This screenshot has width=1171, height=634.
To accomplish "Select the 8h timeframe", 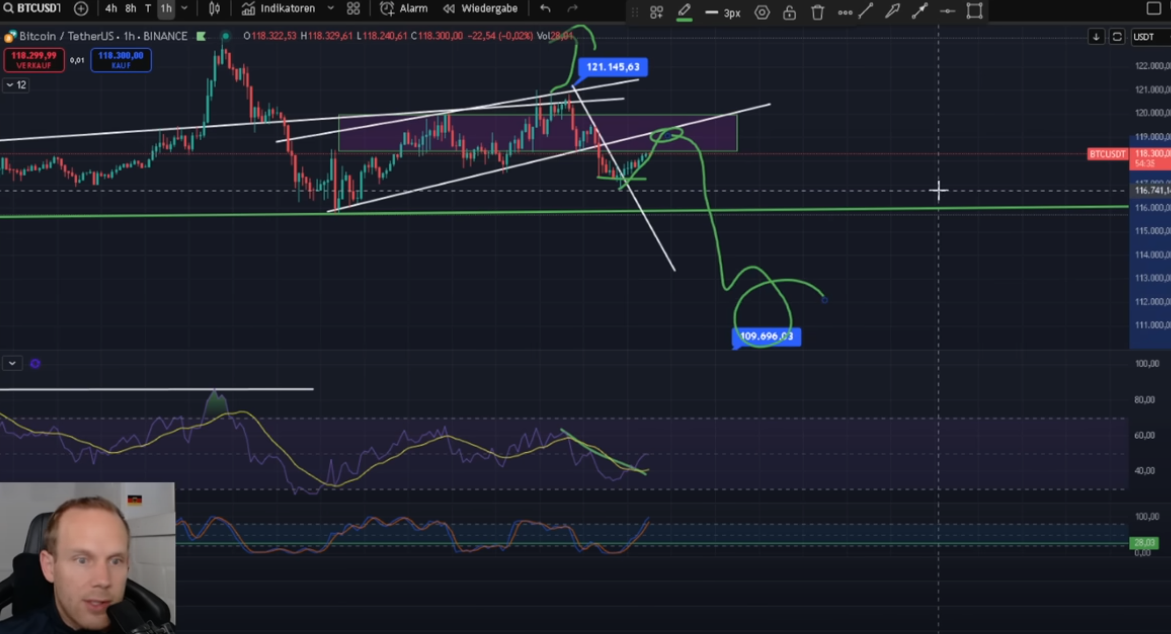I will tap(131, 9).
